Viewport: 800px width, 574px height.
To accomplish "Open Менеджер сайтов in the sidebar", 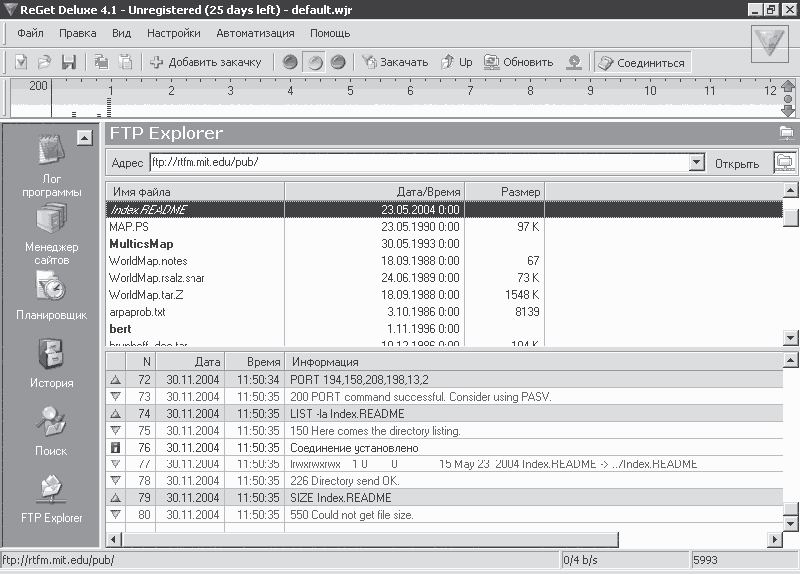I will click(x=51, y=219).
